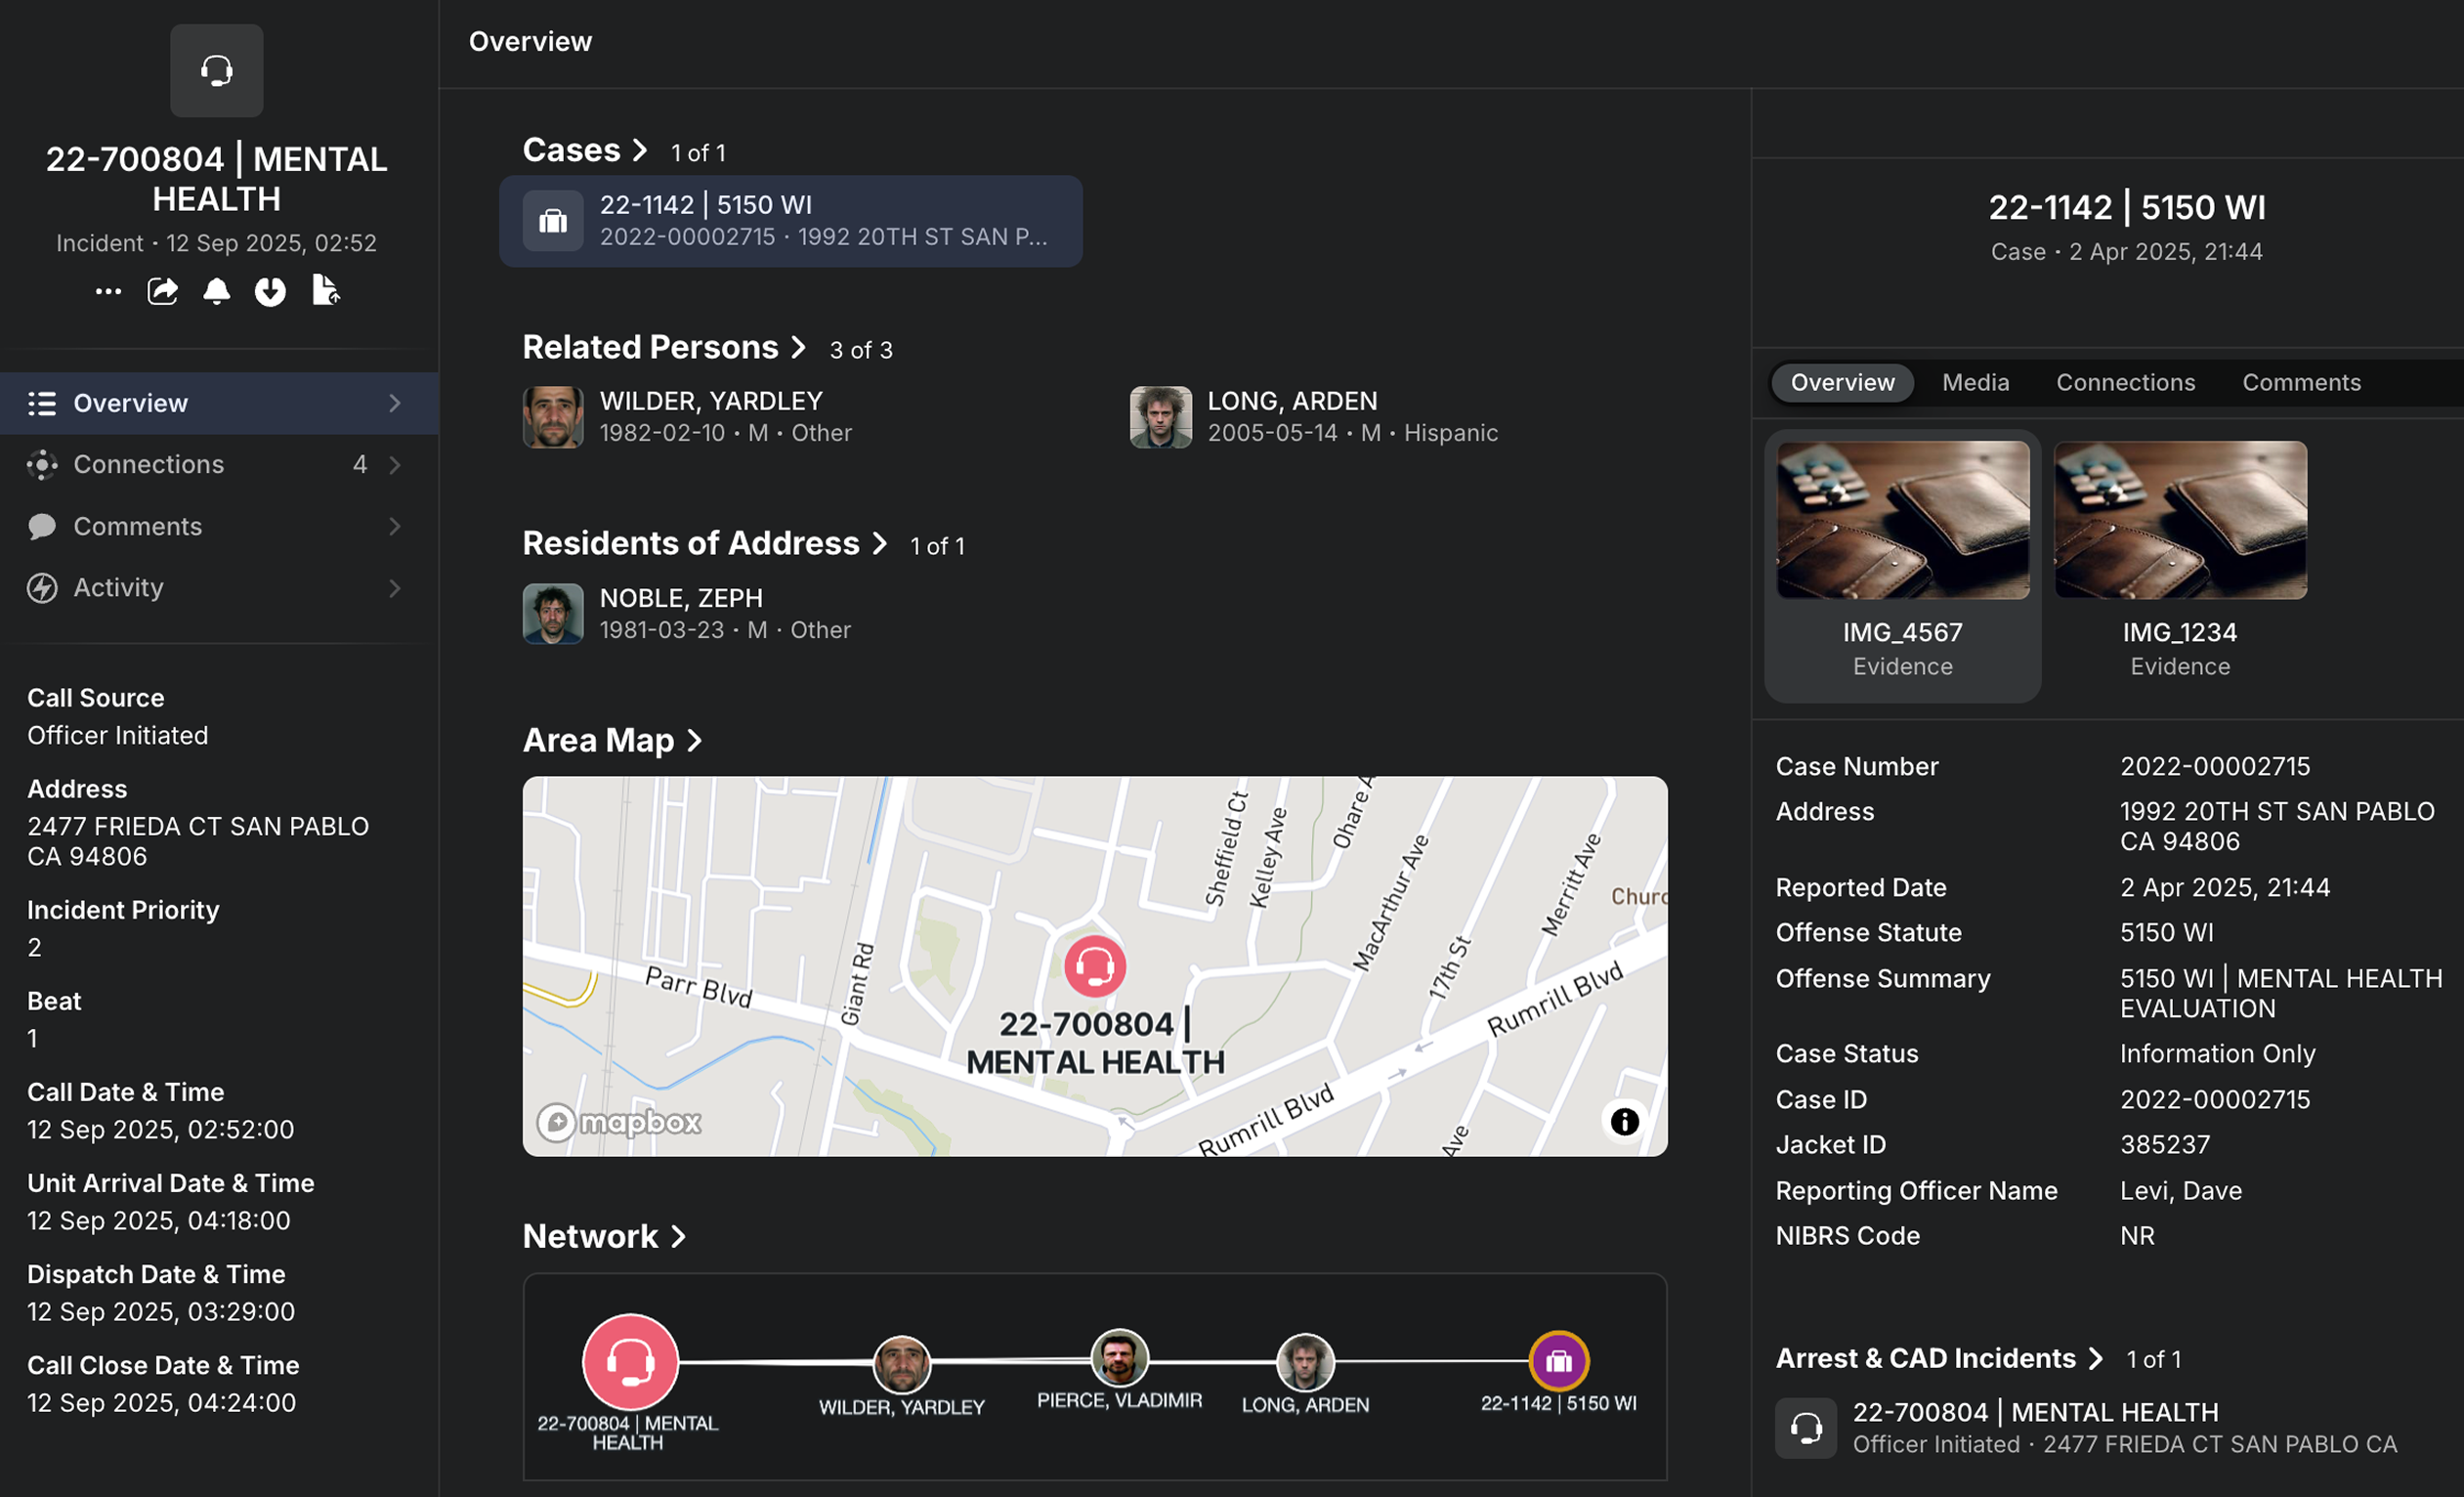Viewport: 2464px width, 1497px height.
Task: Switch to the Media tab
Action: [x=1975, y=382]
